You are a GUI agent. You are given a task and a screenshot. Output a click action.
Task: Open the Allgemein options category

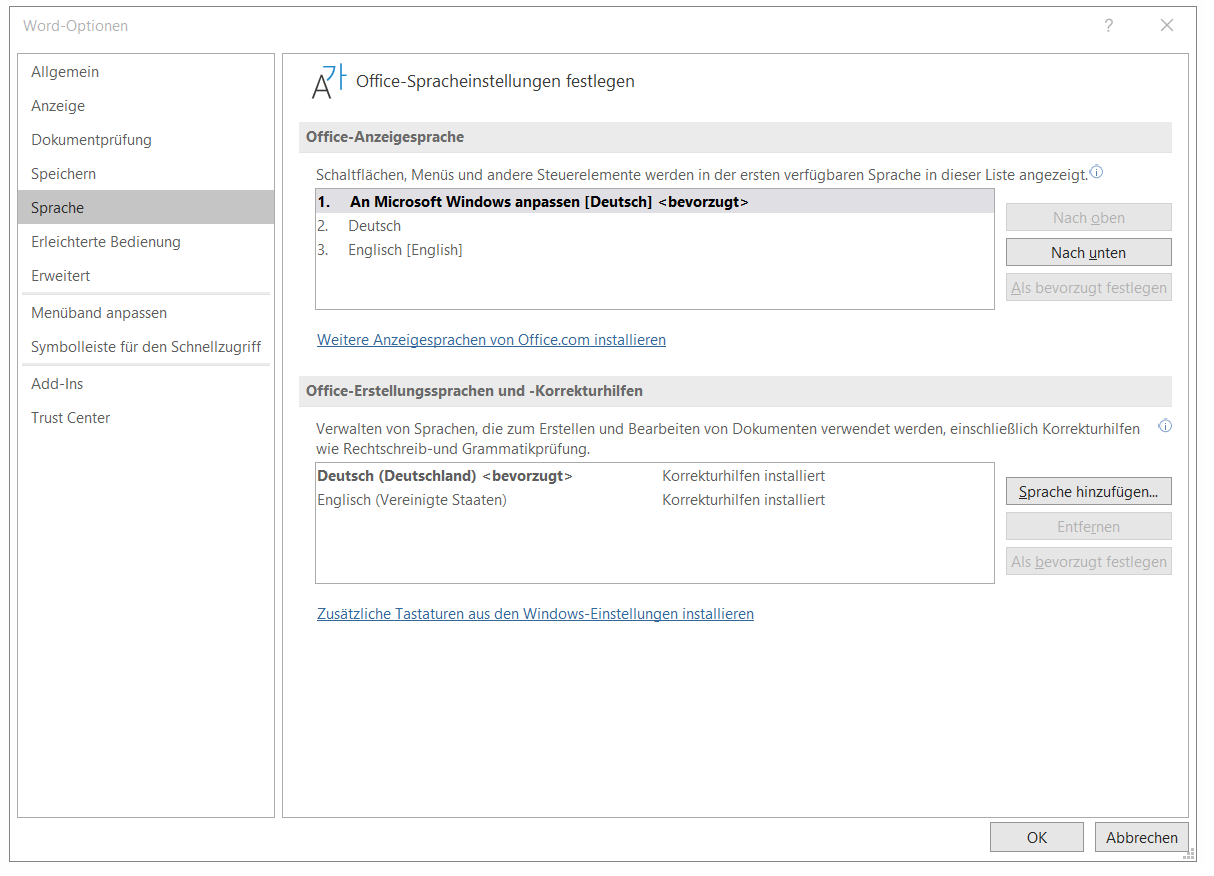pyautogui.click(x=146, y=72)
